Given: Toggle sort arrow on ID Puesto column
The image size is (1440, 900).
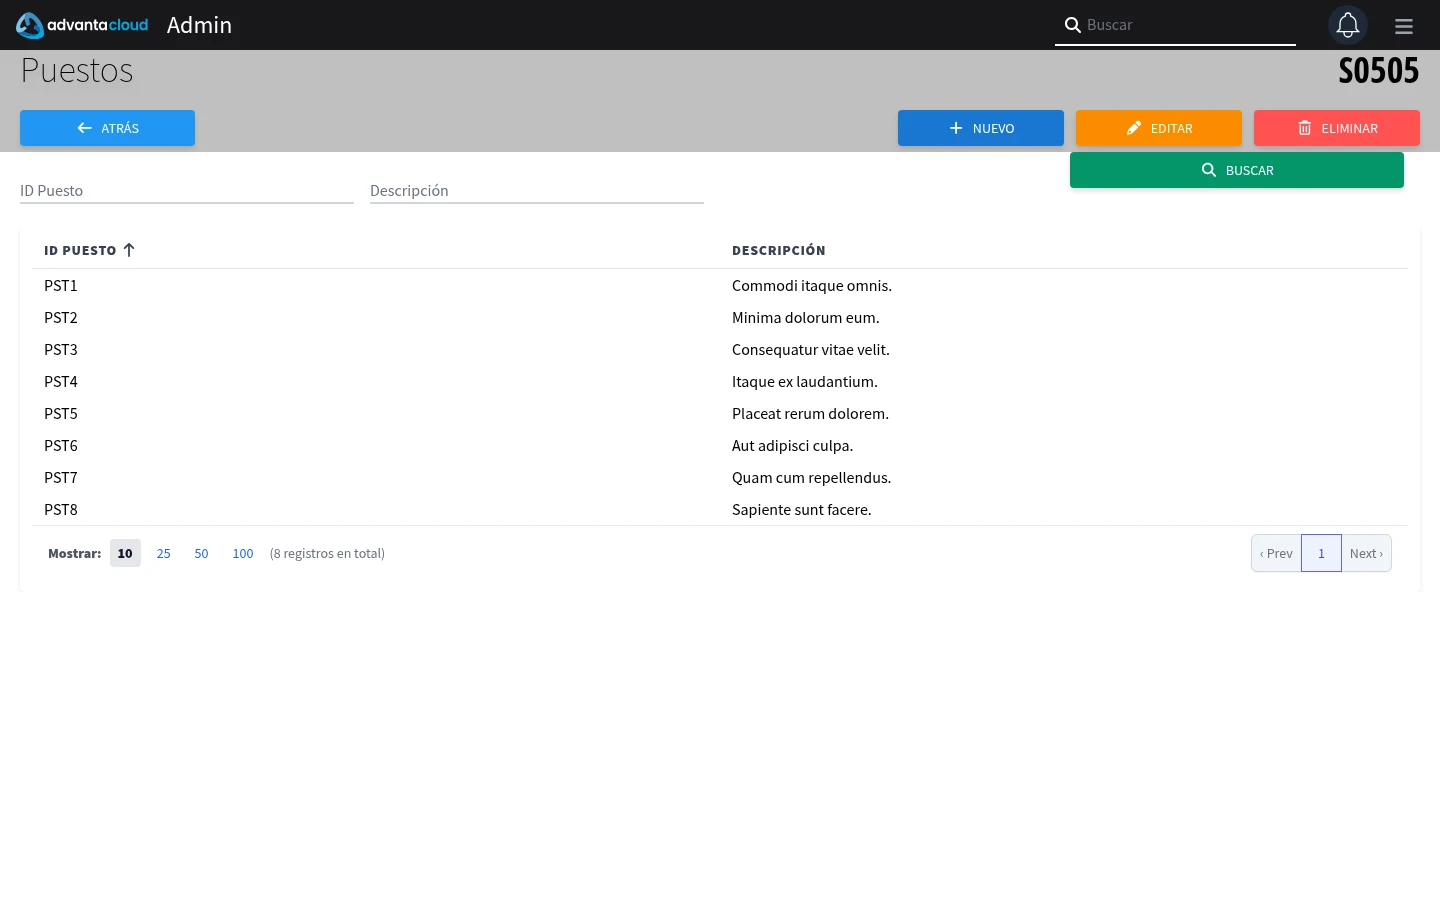Looking at the screenshot, I should tap(129, 250).
